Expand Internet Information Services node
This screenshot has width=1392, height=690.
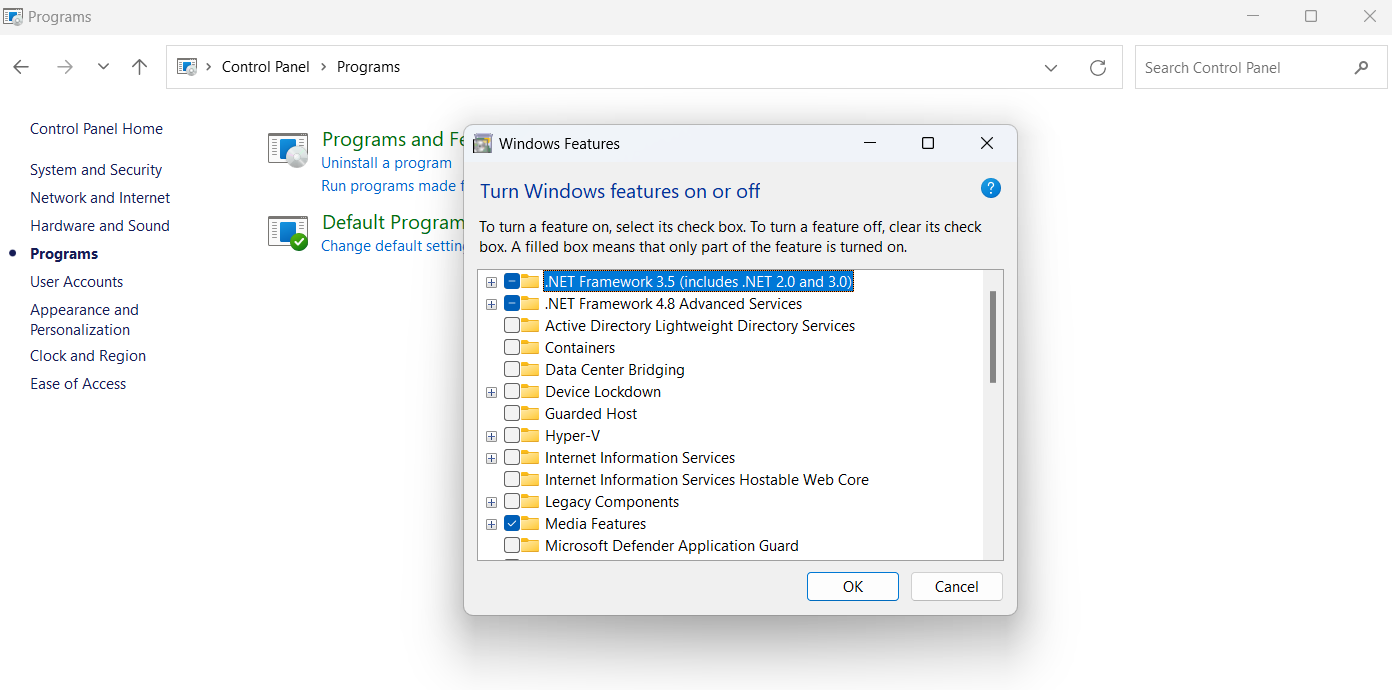pyautogui.click(x=491, y=458)
